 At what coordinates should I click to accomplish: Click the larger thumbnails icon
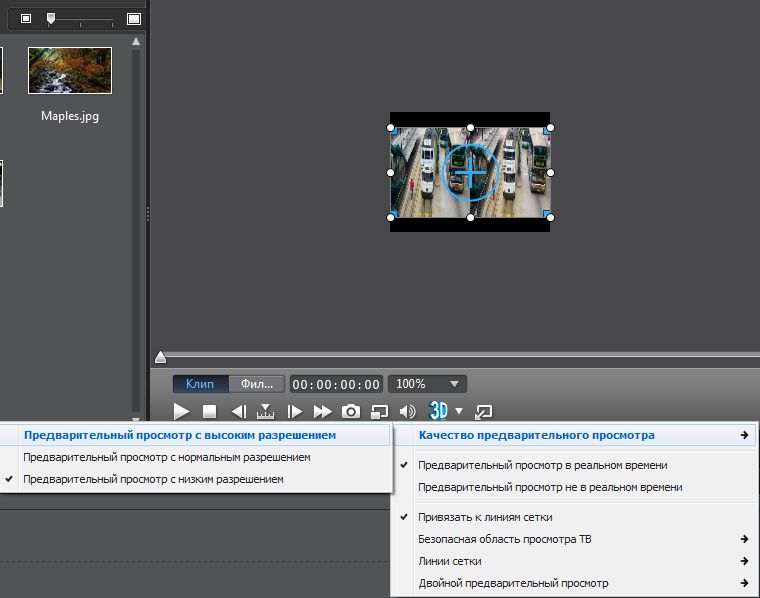coord(134,19)
